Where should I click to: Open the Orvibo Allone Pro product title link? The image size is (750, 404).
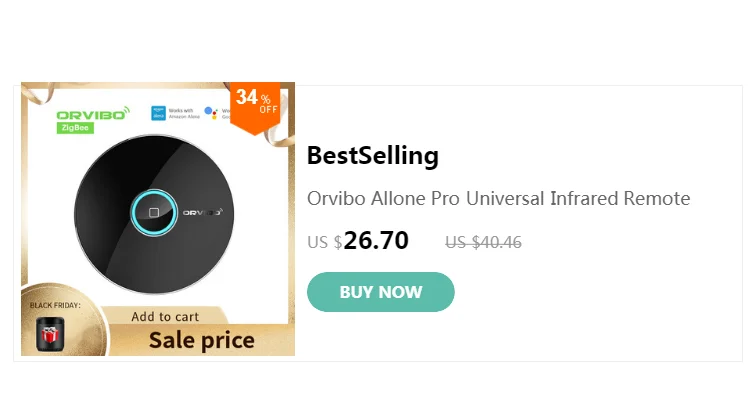pos(498,198)
